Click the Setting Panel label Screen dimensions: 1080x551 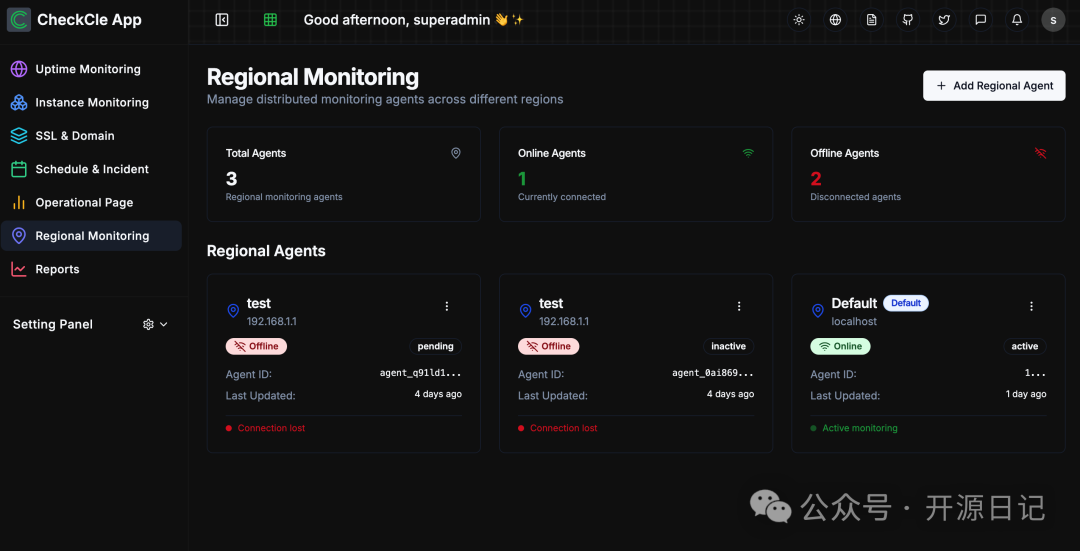coord(52,324)
